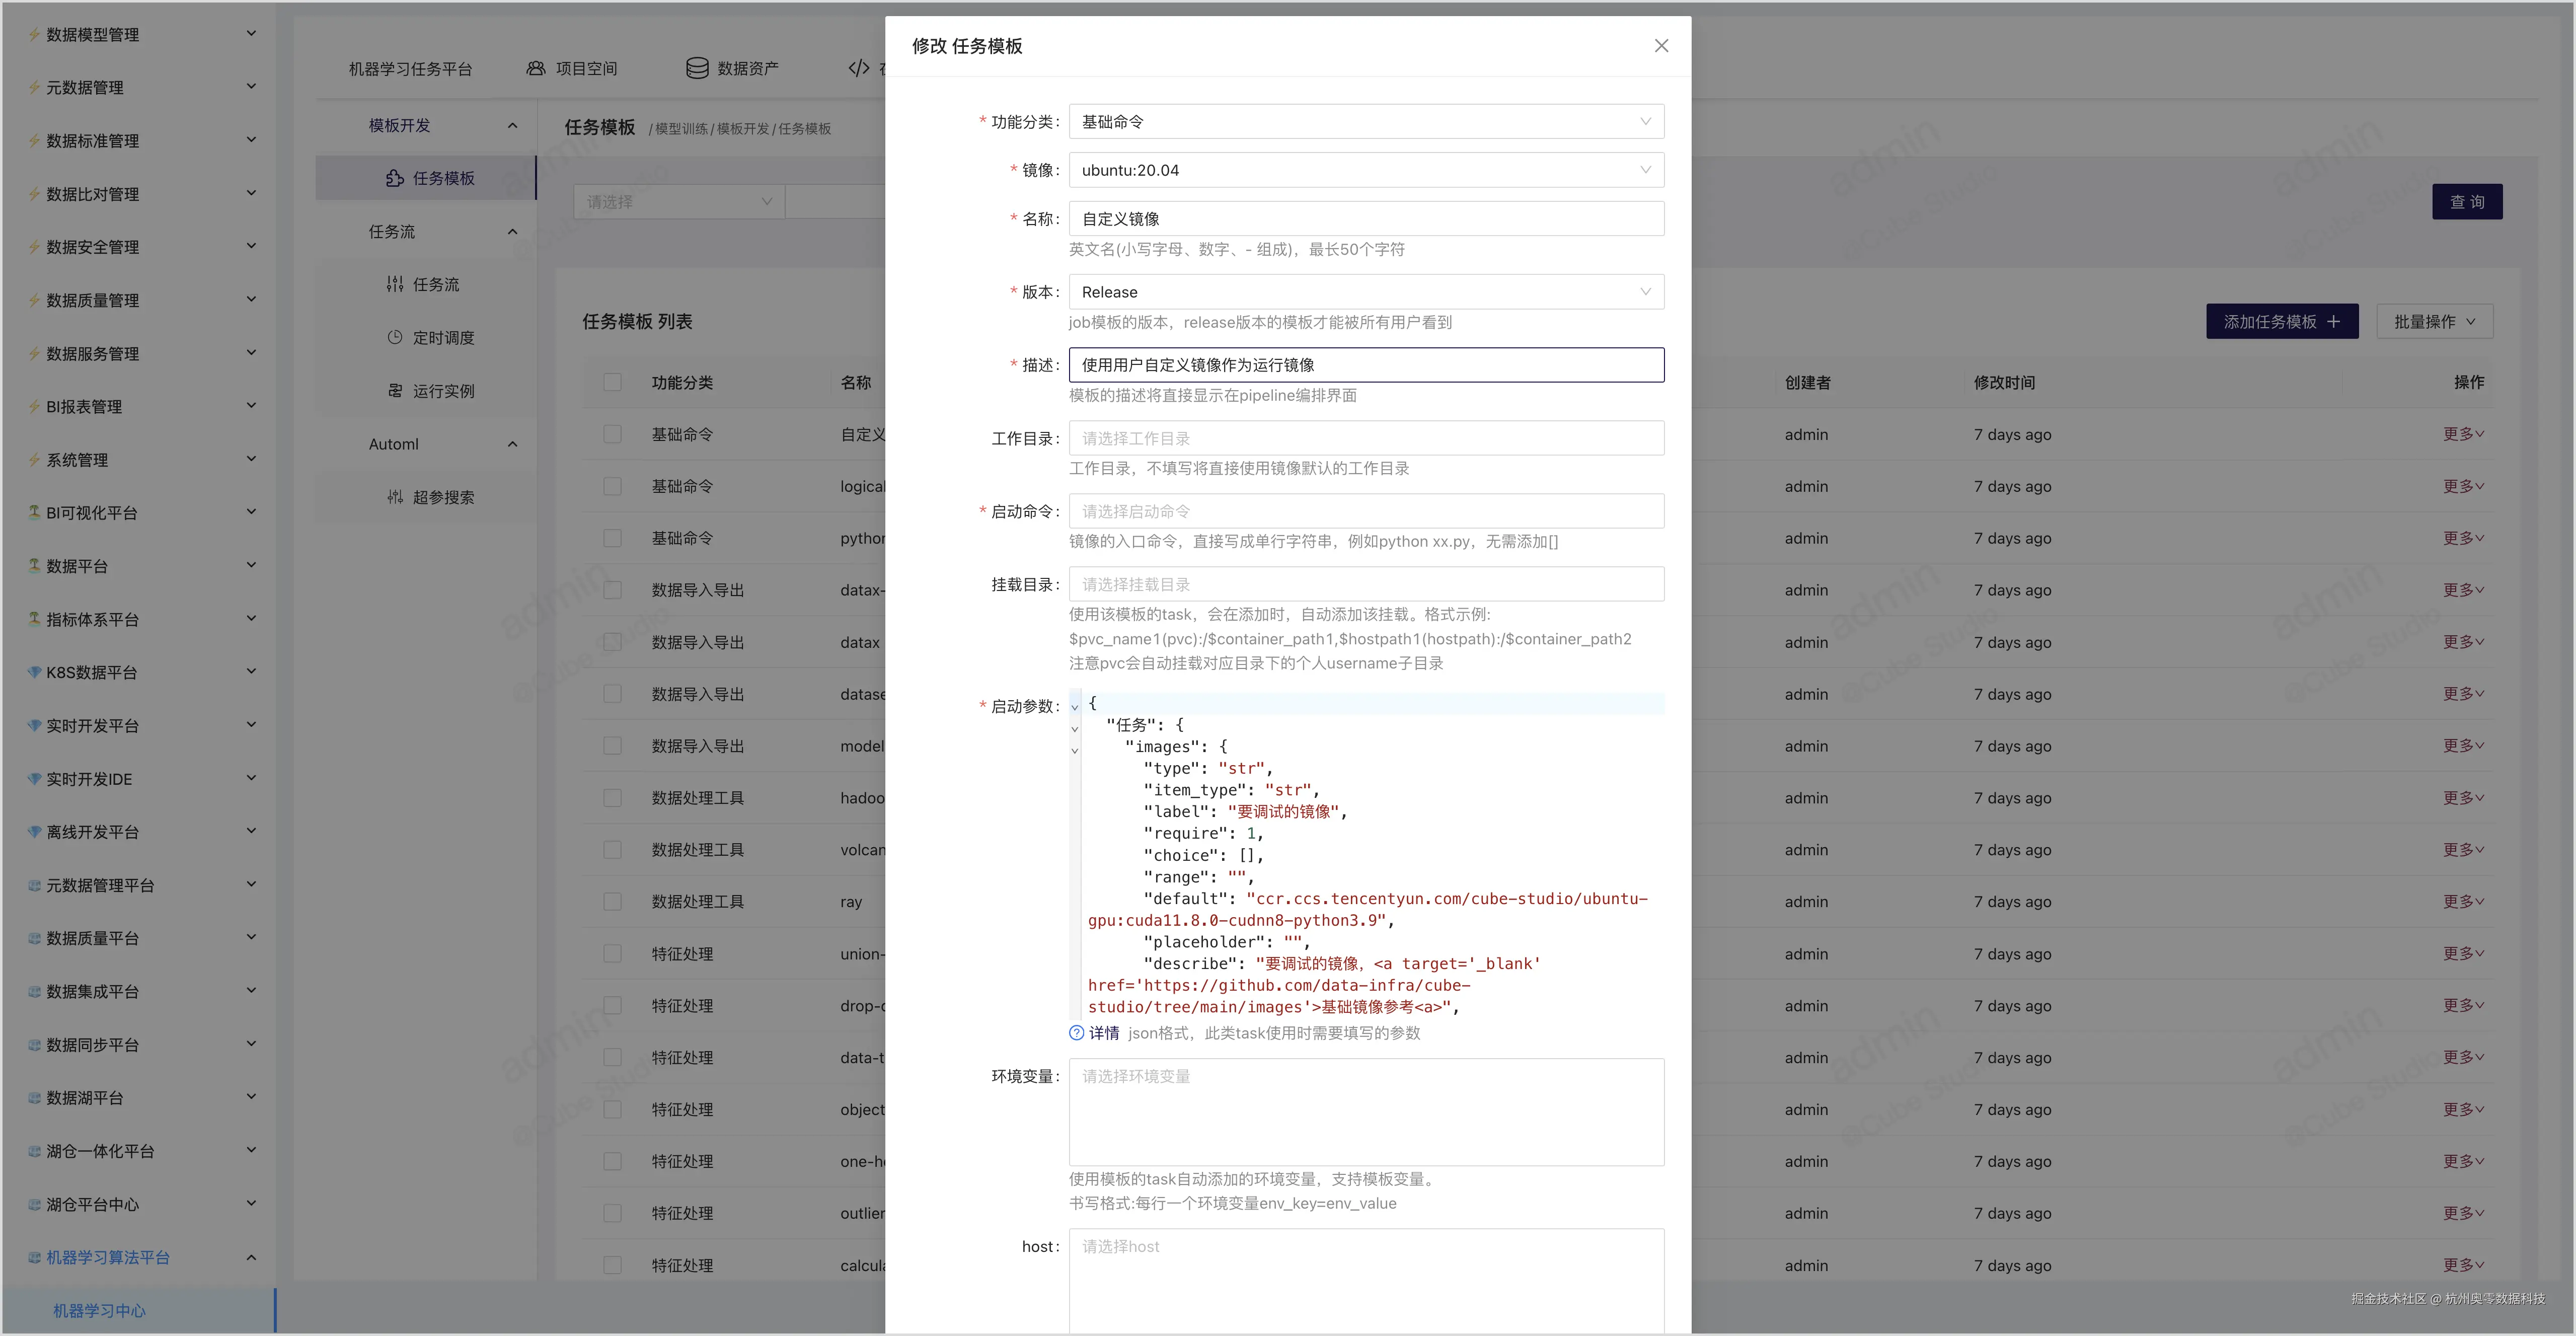
Task: Open the 功能分类 dropdown
Action: point(1365,121)
